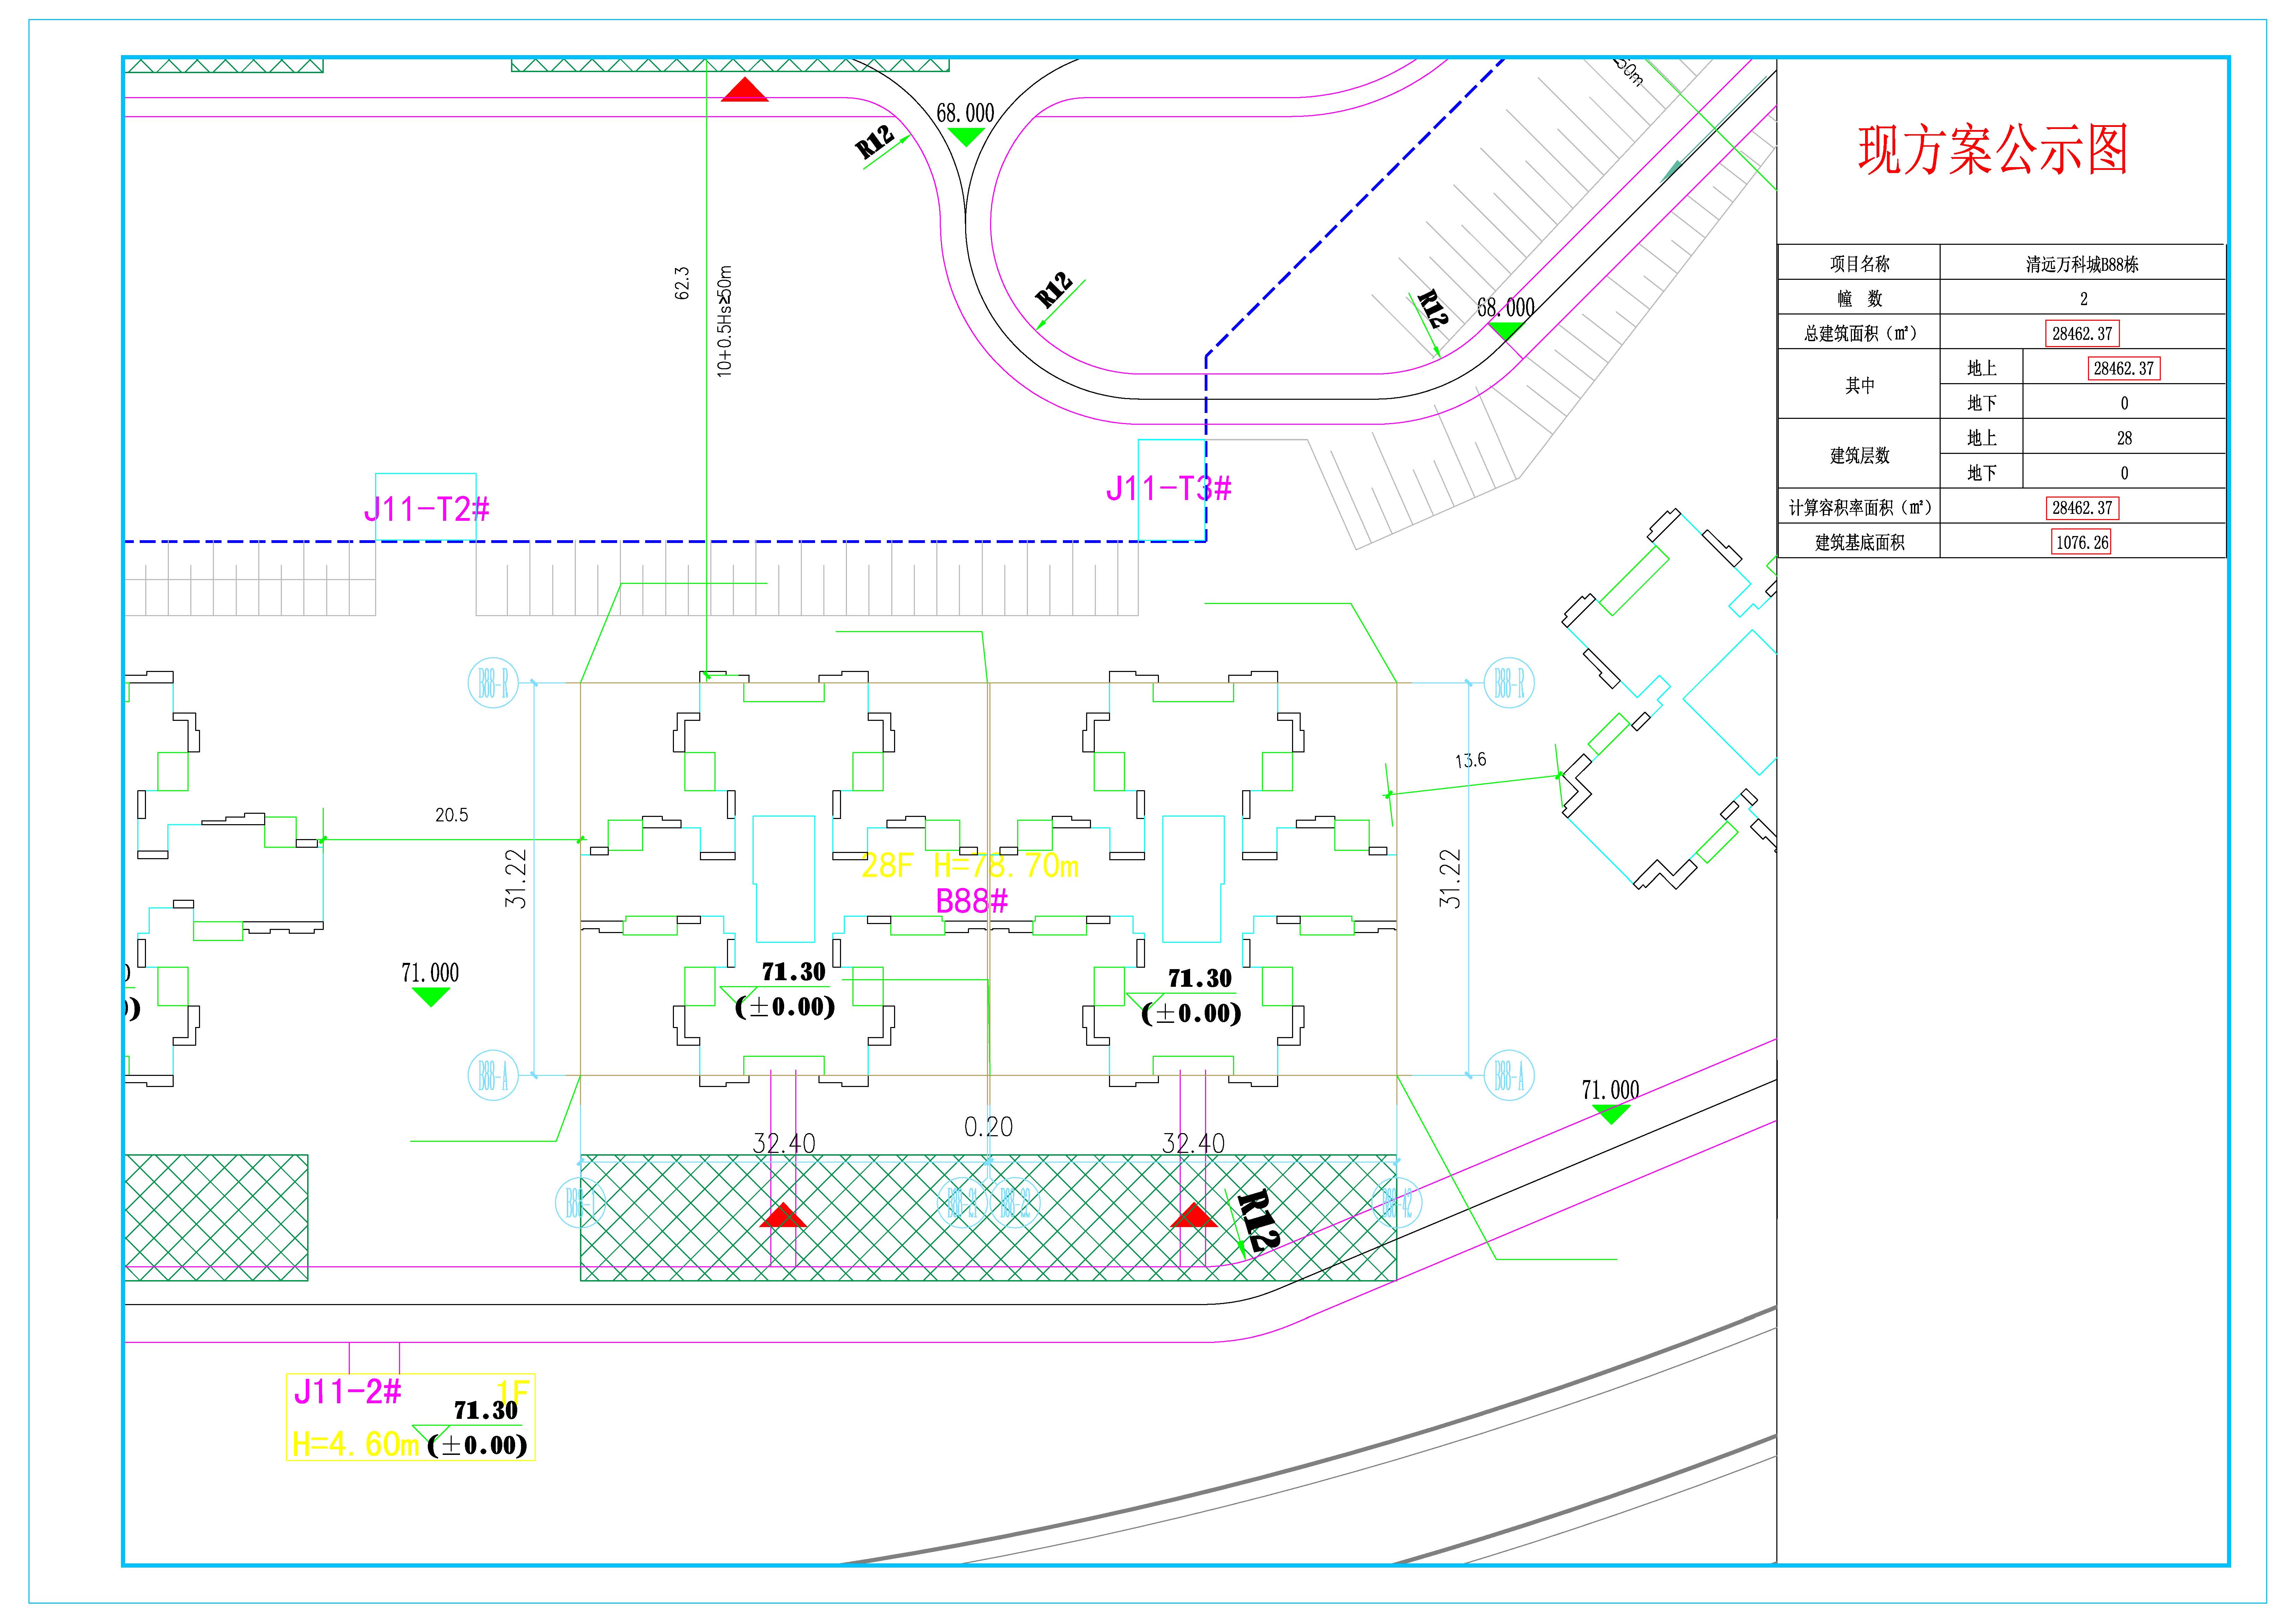Click the 28462.37 value in 计算容积率面积 row

2082,508
